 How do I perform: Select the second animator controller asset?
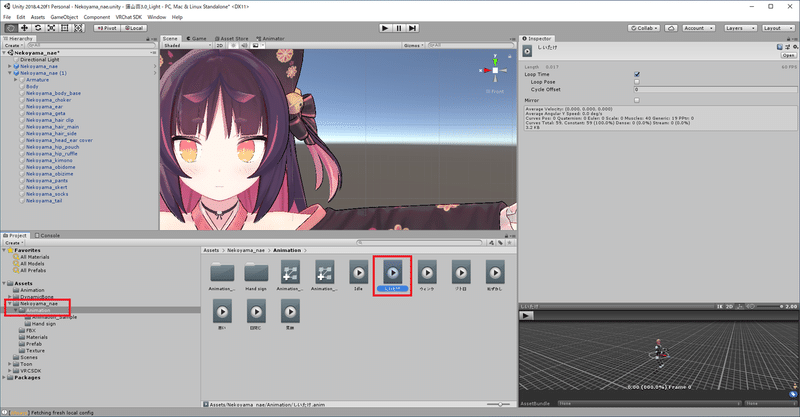[x=324, y=276]
